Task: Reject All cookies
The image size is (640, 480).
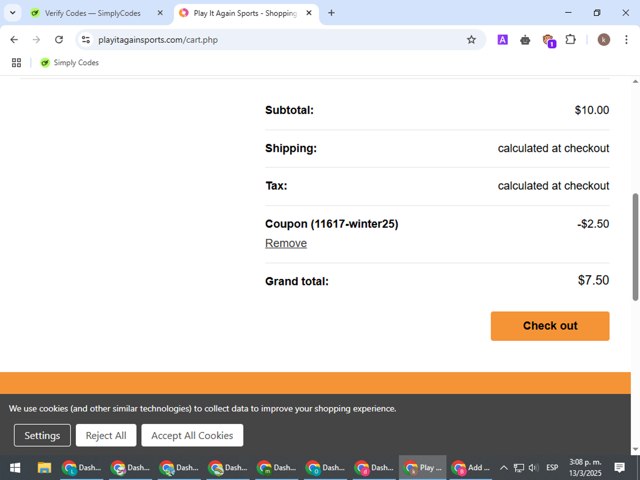Action: 106,435
